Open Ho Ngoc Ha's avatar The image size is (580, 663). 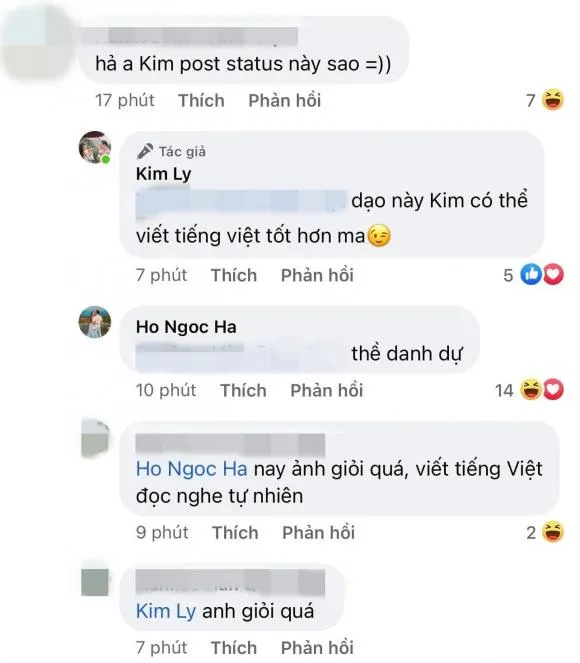pos(95,322)
